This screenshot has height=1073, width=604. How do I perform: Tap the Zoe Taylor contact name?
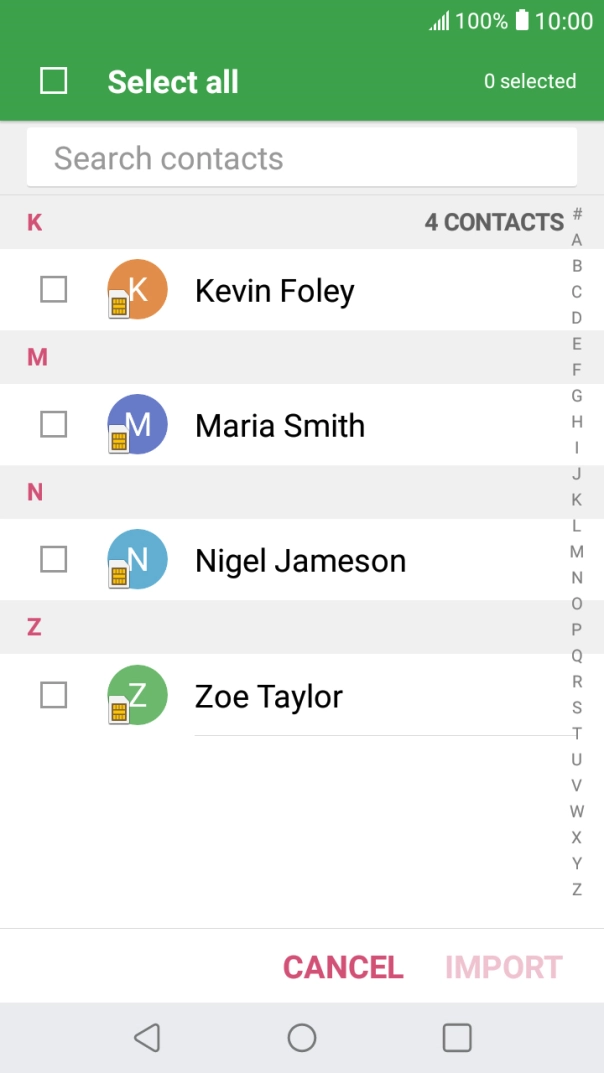[x=269, y=696]
